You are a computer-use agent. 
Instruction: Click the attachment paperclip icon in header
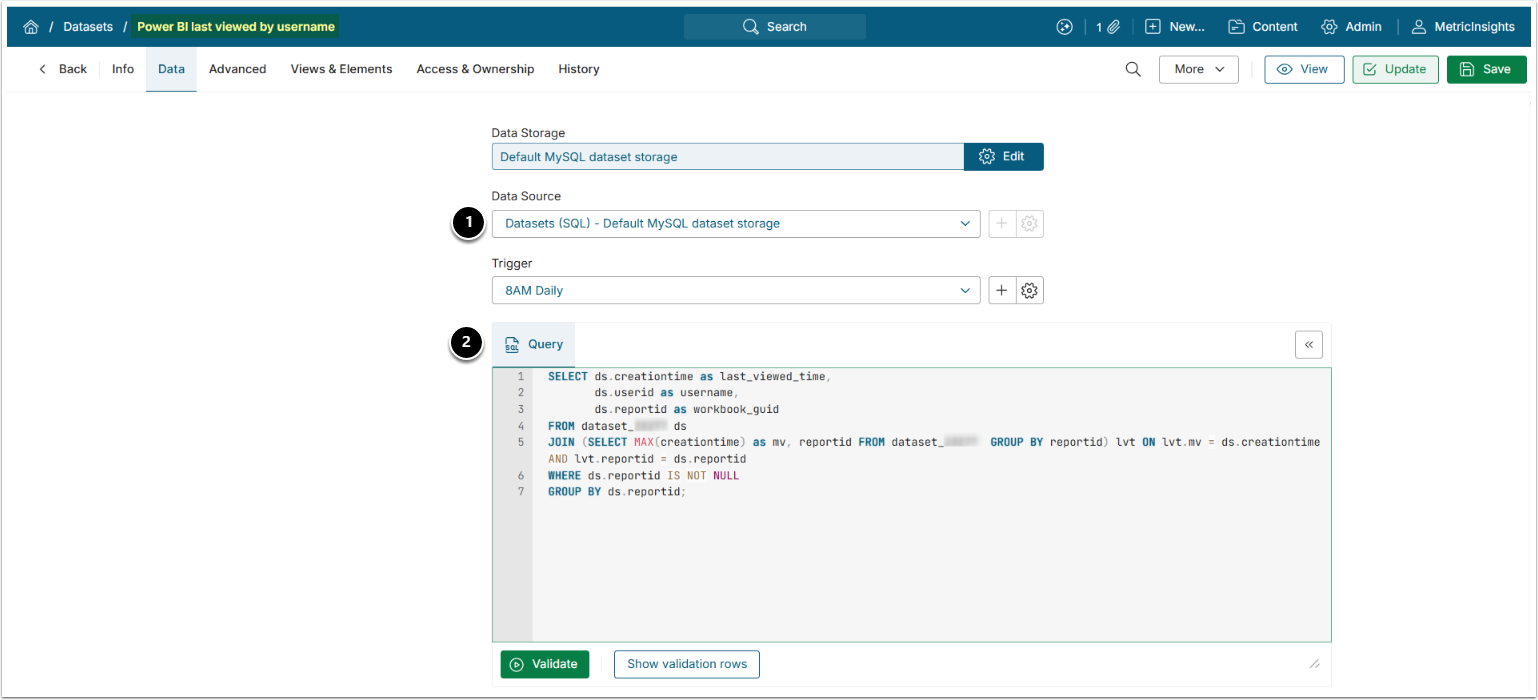pos(1113,27)
